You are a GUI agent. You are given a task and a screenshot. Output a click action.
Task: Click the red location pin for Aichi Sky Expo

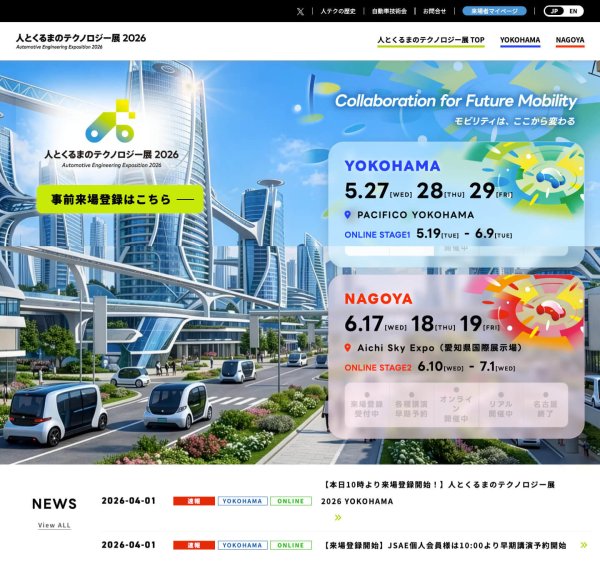347,348
